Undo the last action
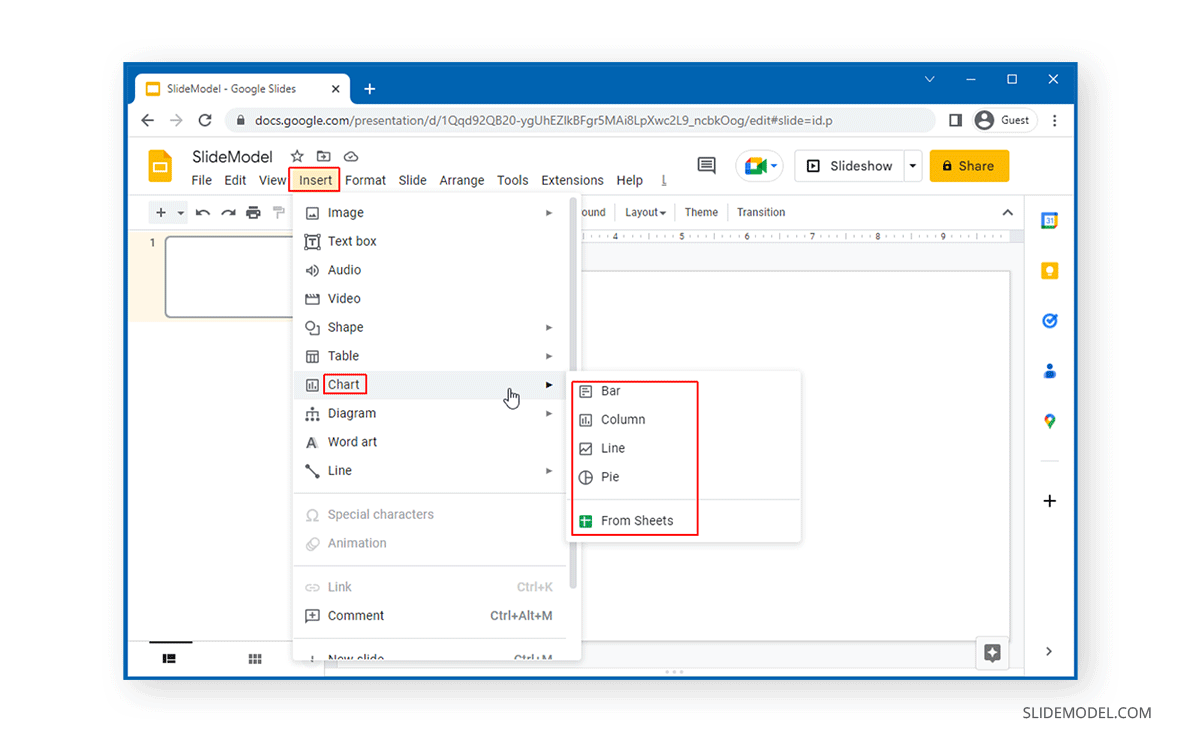 (205, 212)
